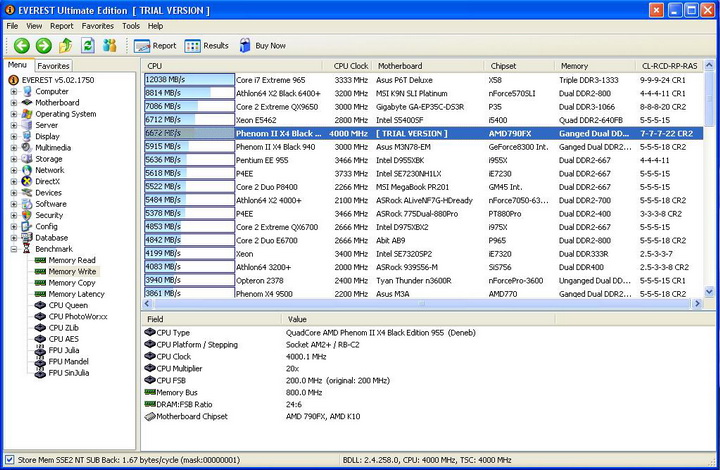Expand the Computer tree node
Screen dimensions: 720x470
point(14,91)
